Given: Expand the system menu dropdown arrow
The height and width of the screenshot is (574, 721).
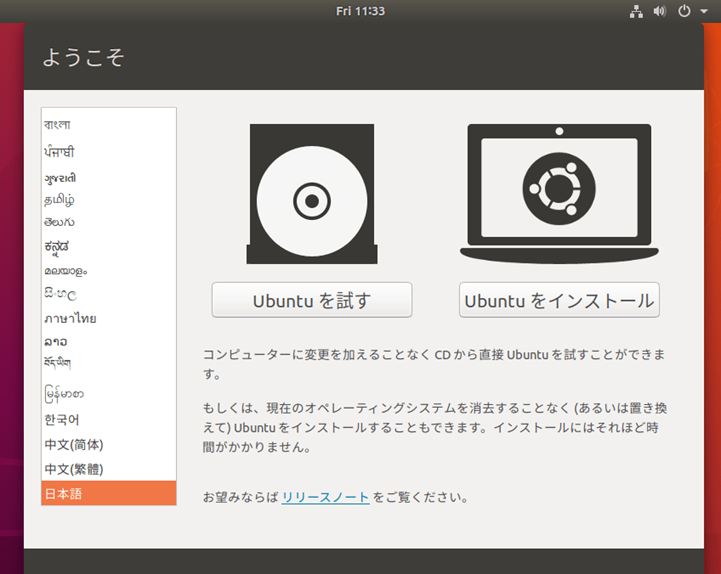Looking at the screenshot, I should (x=704, y=11).
